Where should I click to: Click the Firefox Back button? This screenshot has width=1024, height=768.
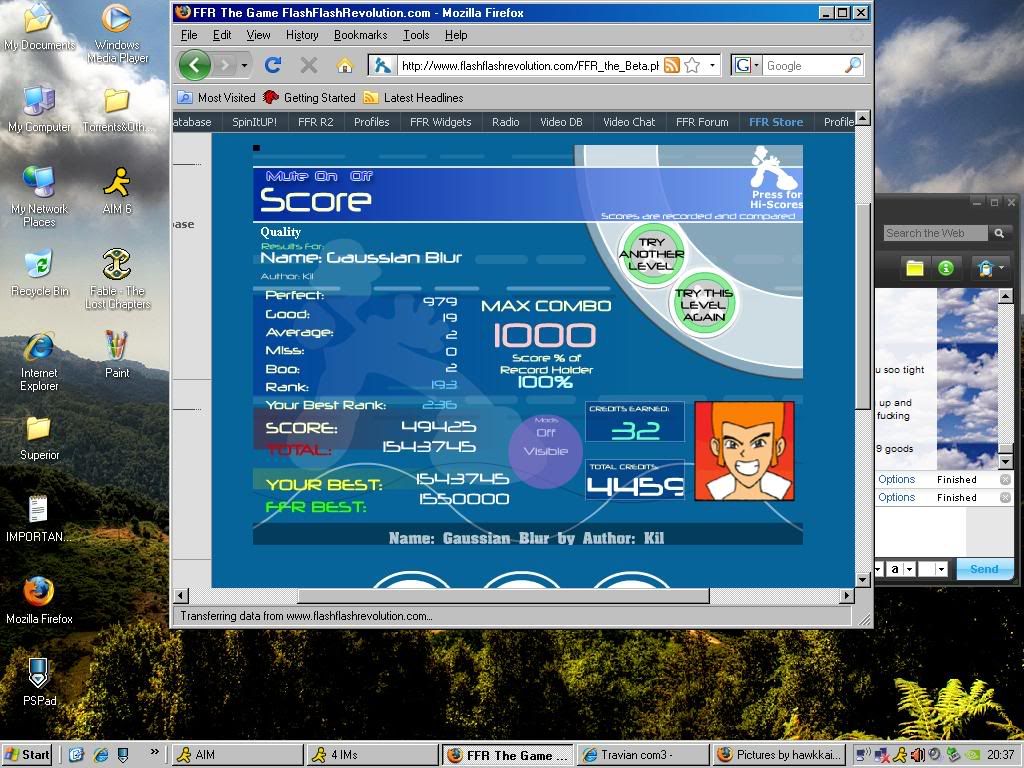195,66
